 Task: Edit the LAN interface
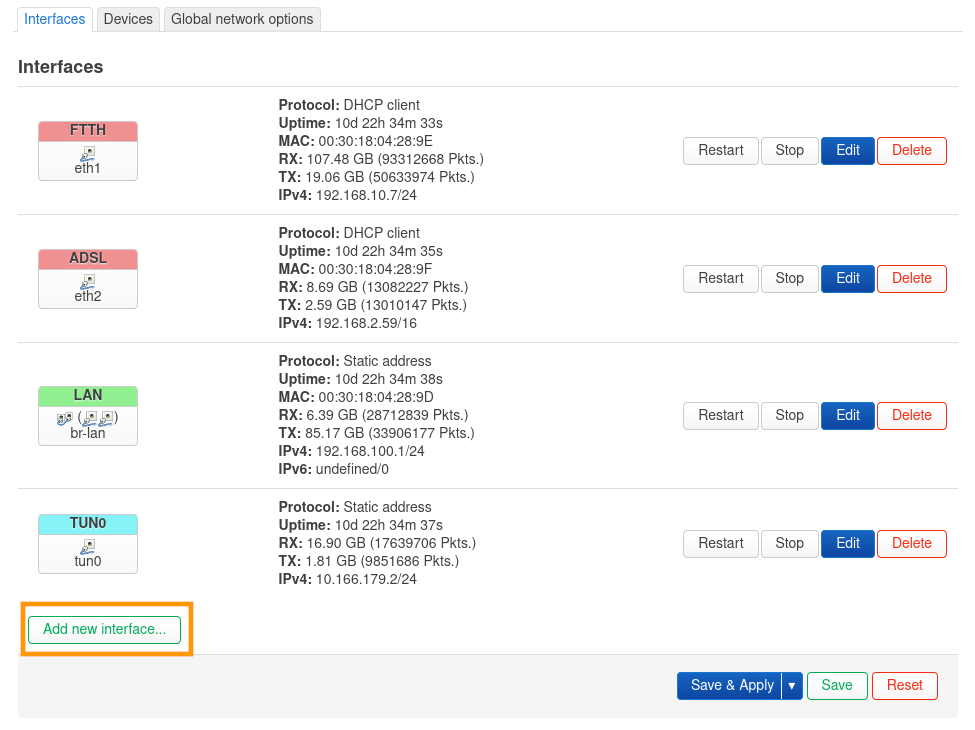coord(848,416)
